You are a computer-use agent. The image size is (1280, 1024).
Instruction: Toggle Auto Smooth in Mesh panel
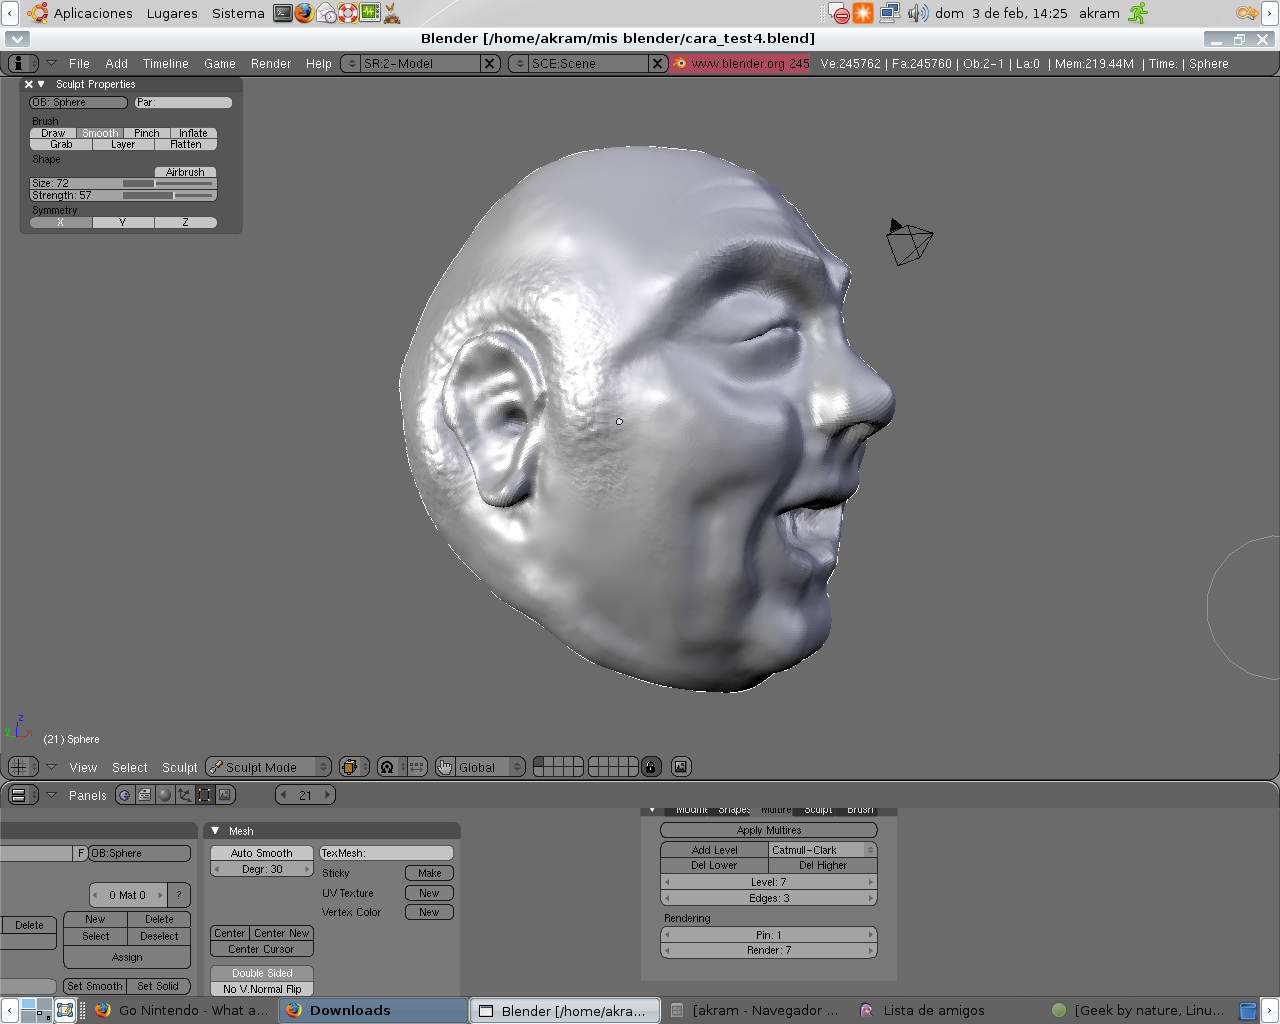(x=262, y=853)
